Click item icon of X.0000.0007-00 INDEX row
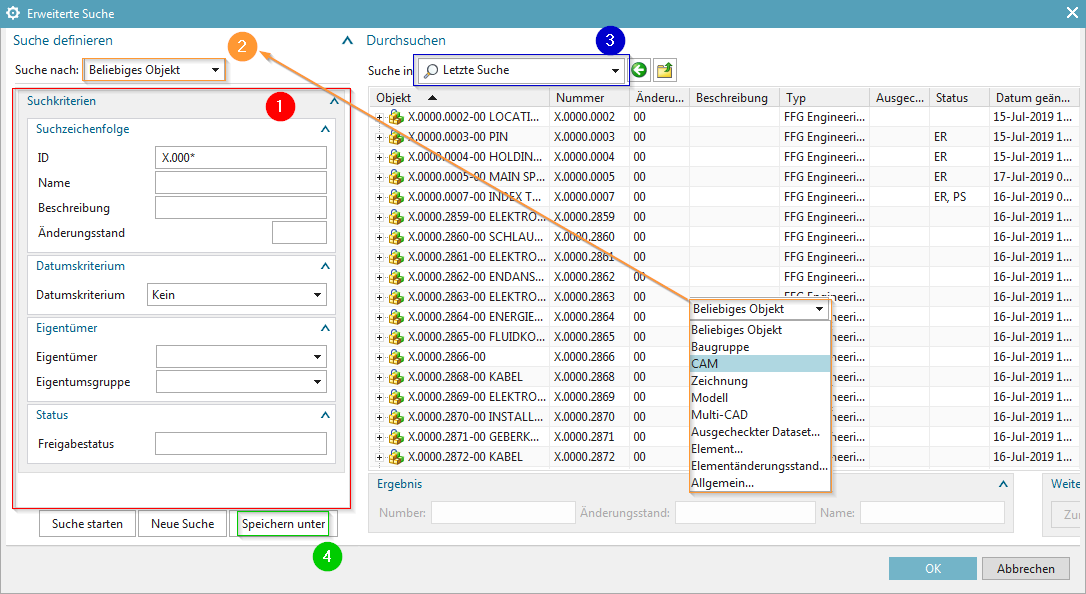The height and width of the screenshot is (594, 1086). click(x=396, y=197)
